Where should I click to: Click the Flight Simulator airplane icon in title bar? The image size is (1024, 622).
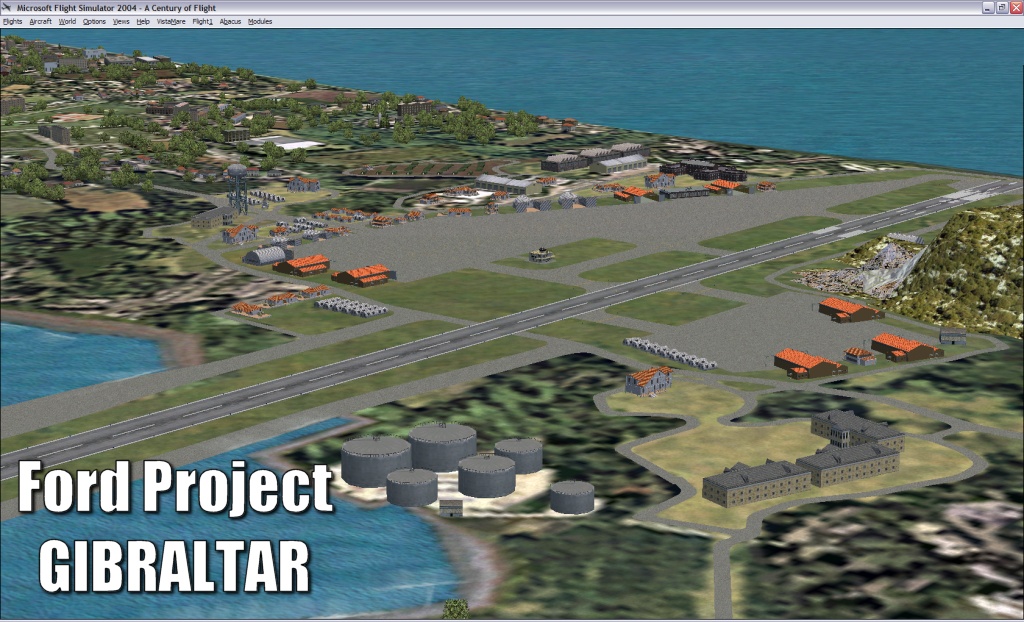(7, 8)
